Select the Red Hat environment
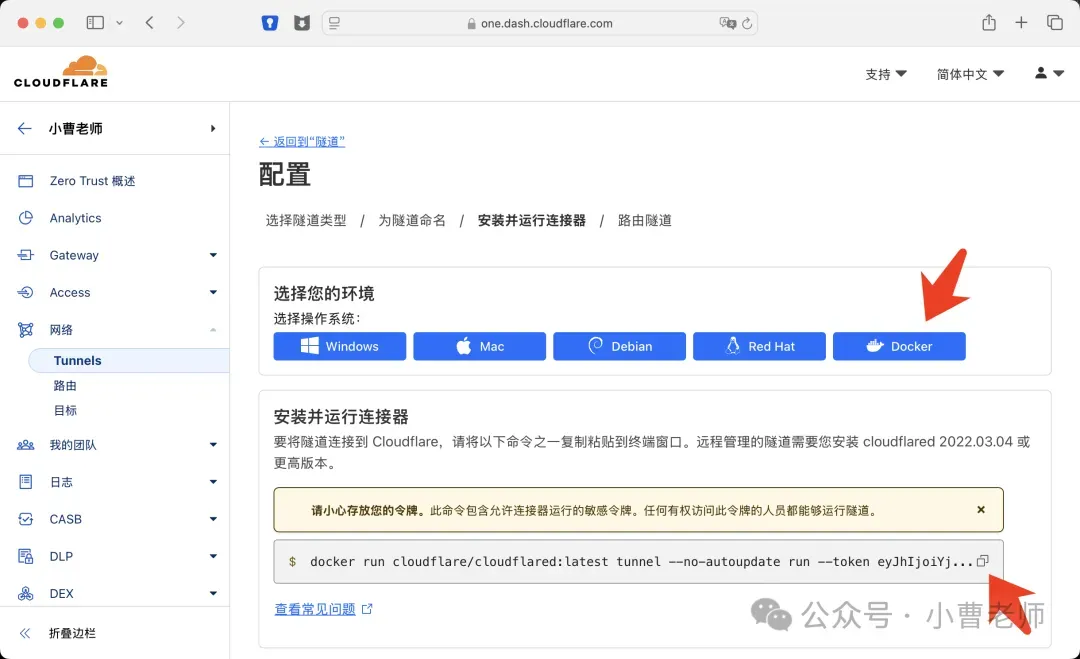The image size is (1080, 659). [759, 346]
